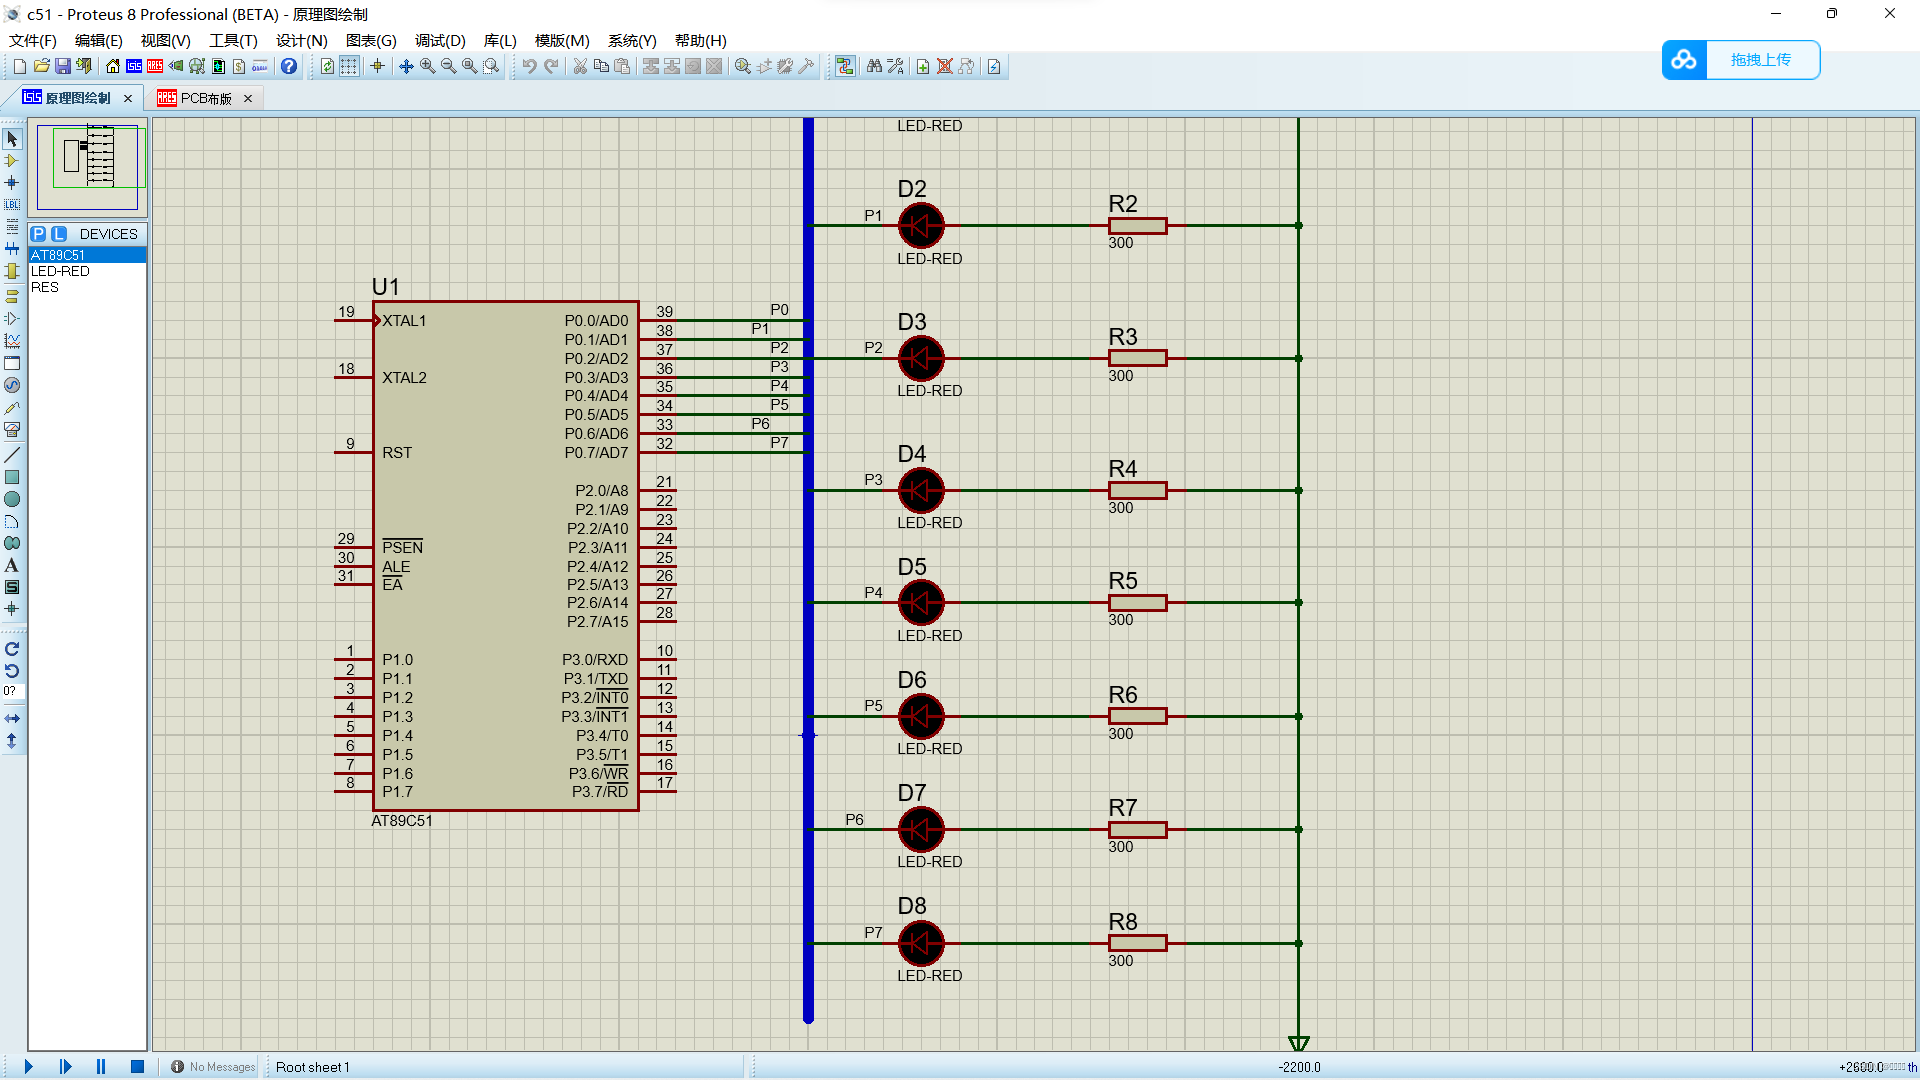Toggle the grid display icon
This screenshot has width=1920, height=1080.
[x=349, y=66]
